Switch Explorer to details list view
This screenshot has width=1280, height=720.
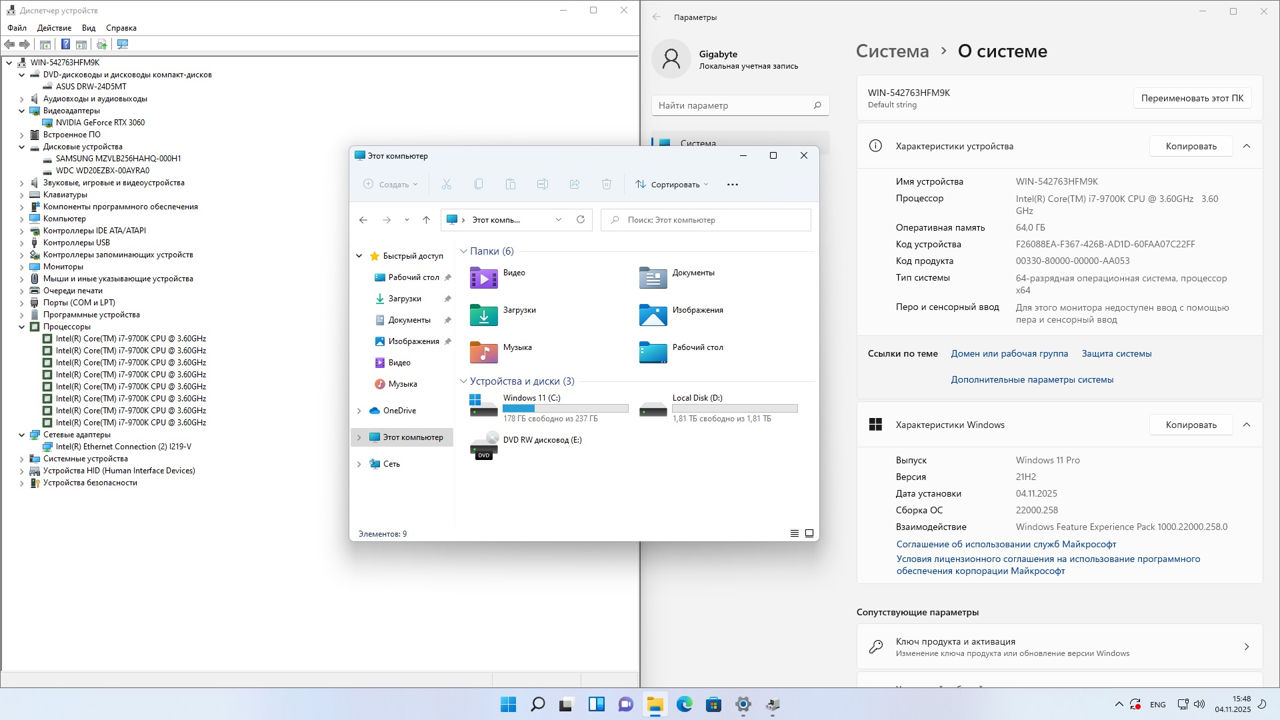pyautogui.click(x=795, y=534)
